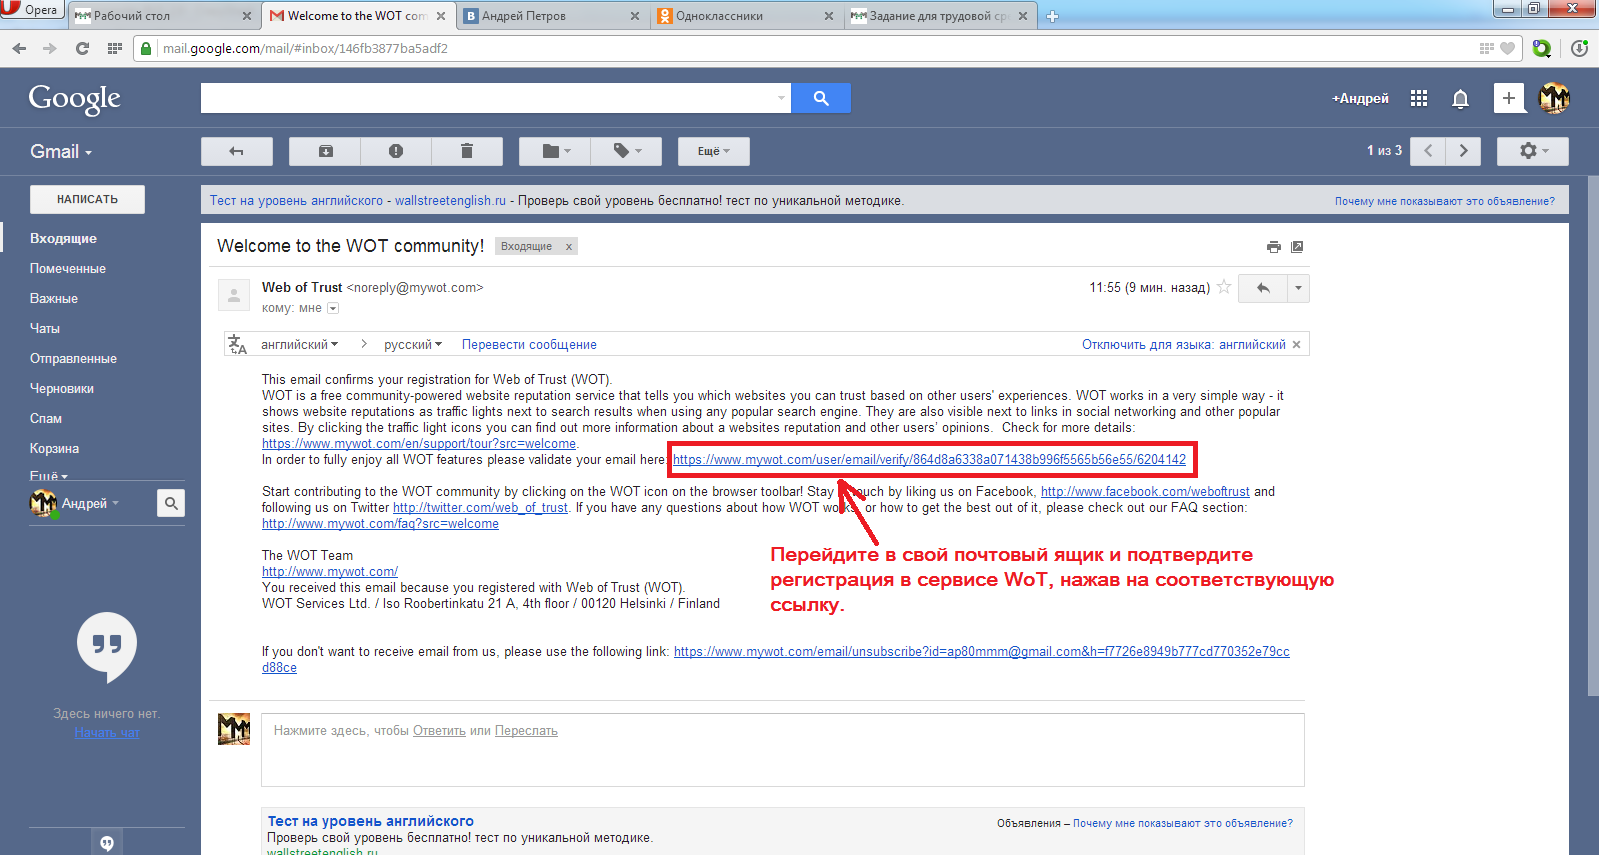The image size is (1599, 855).
Task: Click the НАПИСАТЬ compose button
Action: click(x=87, y=199)
